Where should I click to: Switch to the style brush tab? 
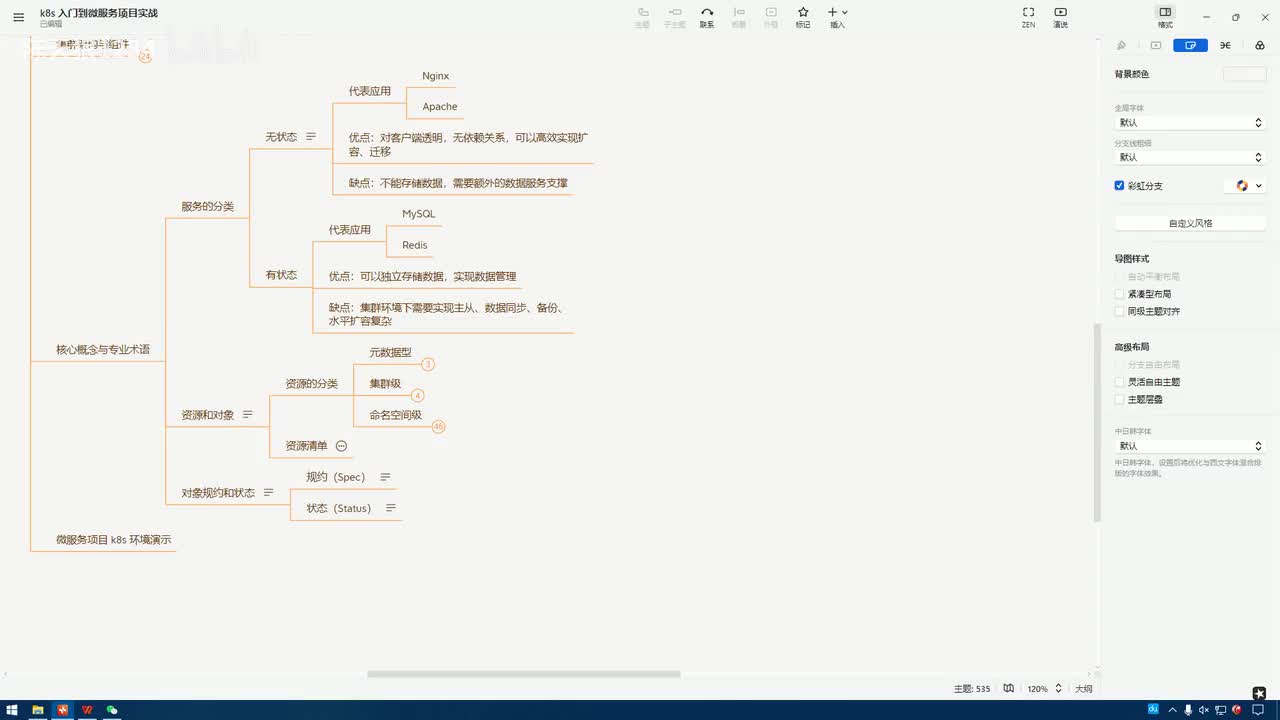(1121, 45)
